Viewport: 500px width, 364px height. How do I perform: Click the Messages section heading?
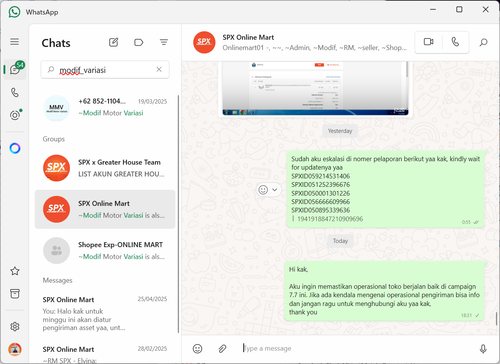57,280
